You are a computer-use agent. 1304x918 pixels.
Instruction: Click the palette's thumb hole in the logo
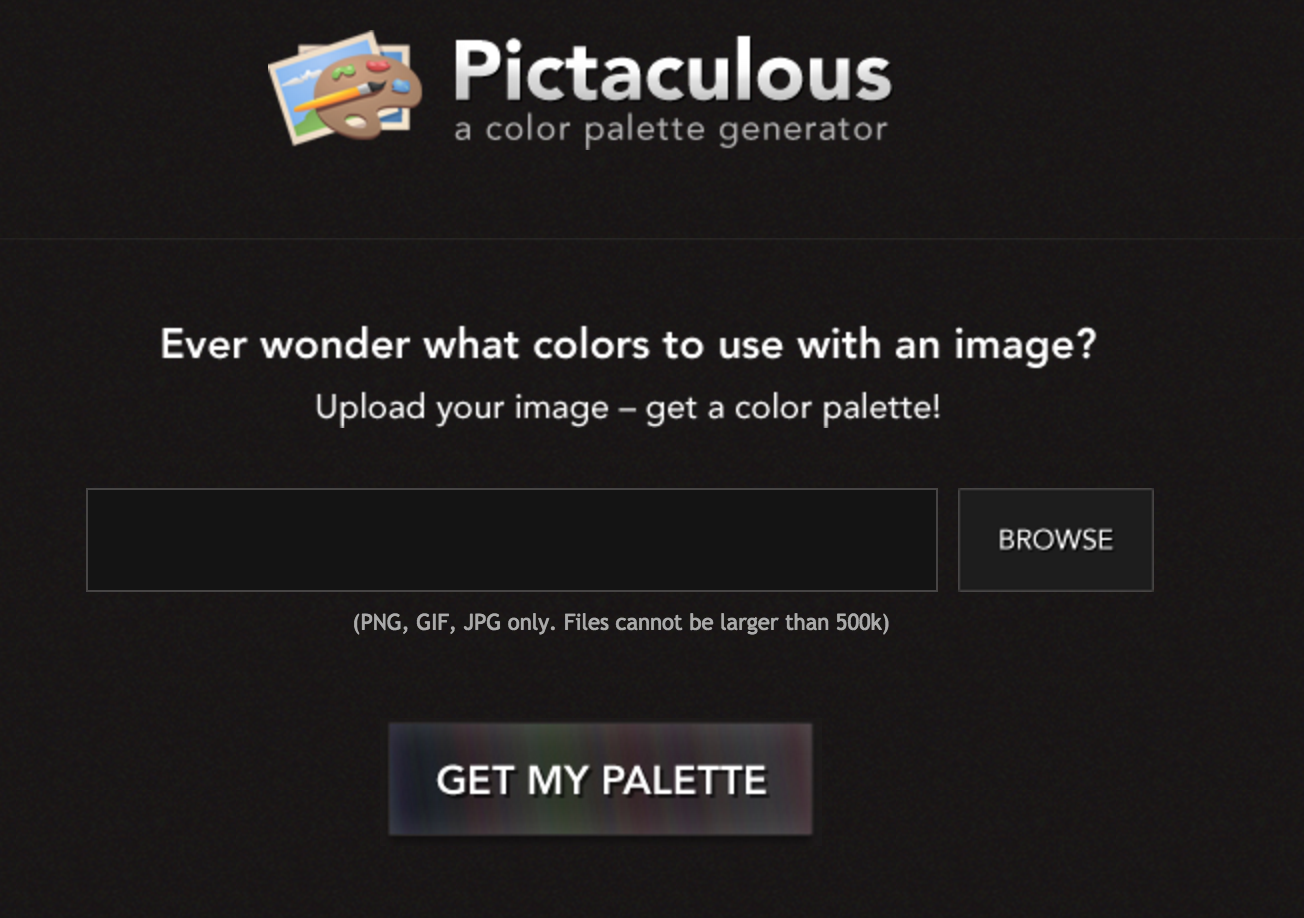[356, 121]
